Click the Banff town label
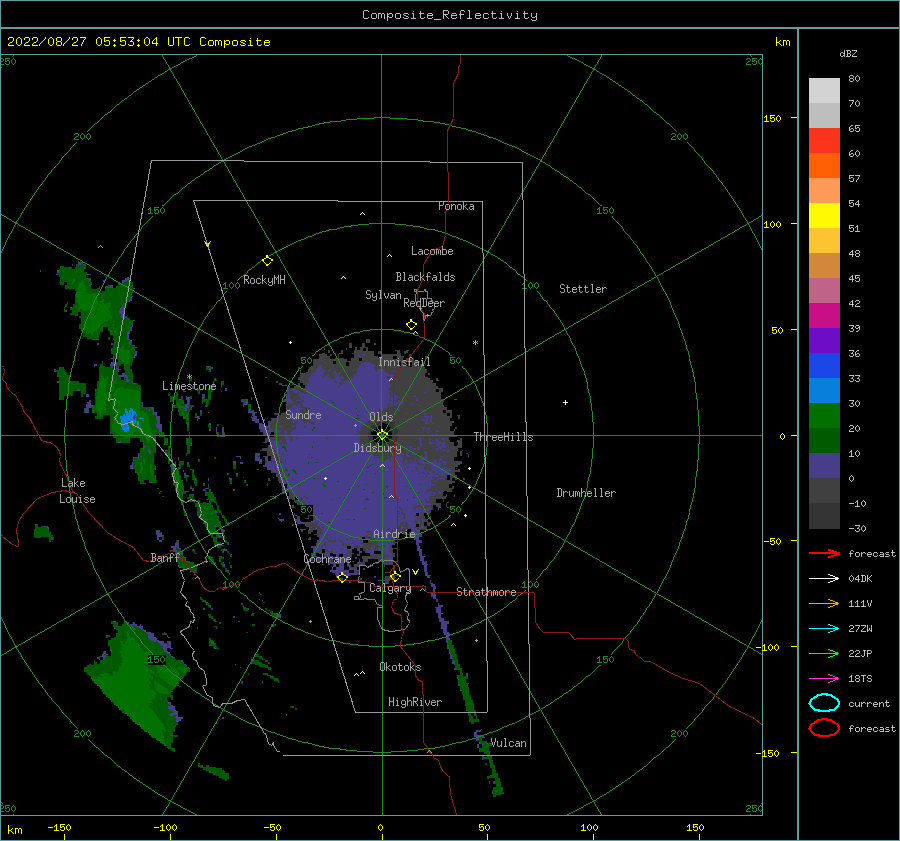The image size is (900, 841). pos(165,558)
